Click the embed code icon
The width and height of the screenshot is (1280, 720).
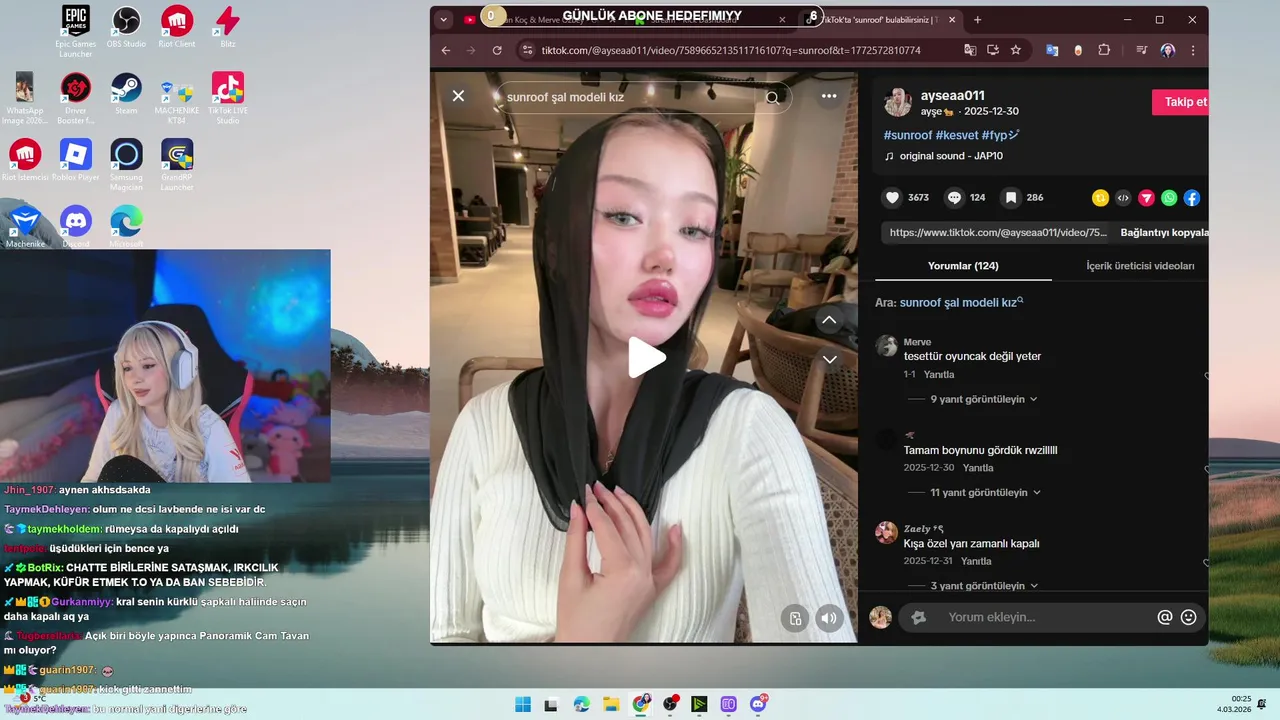pos(1123,198)
